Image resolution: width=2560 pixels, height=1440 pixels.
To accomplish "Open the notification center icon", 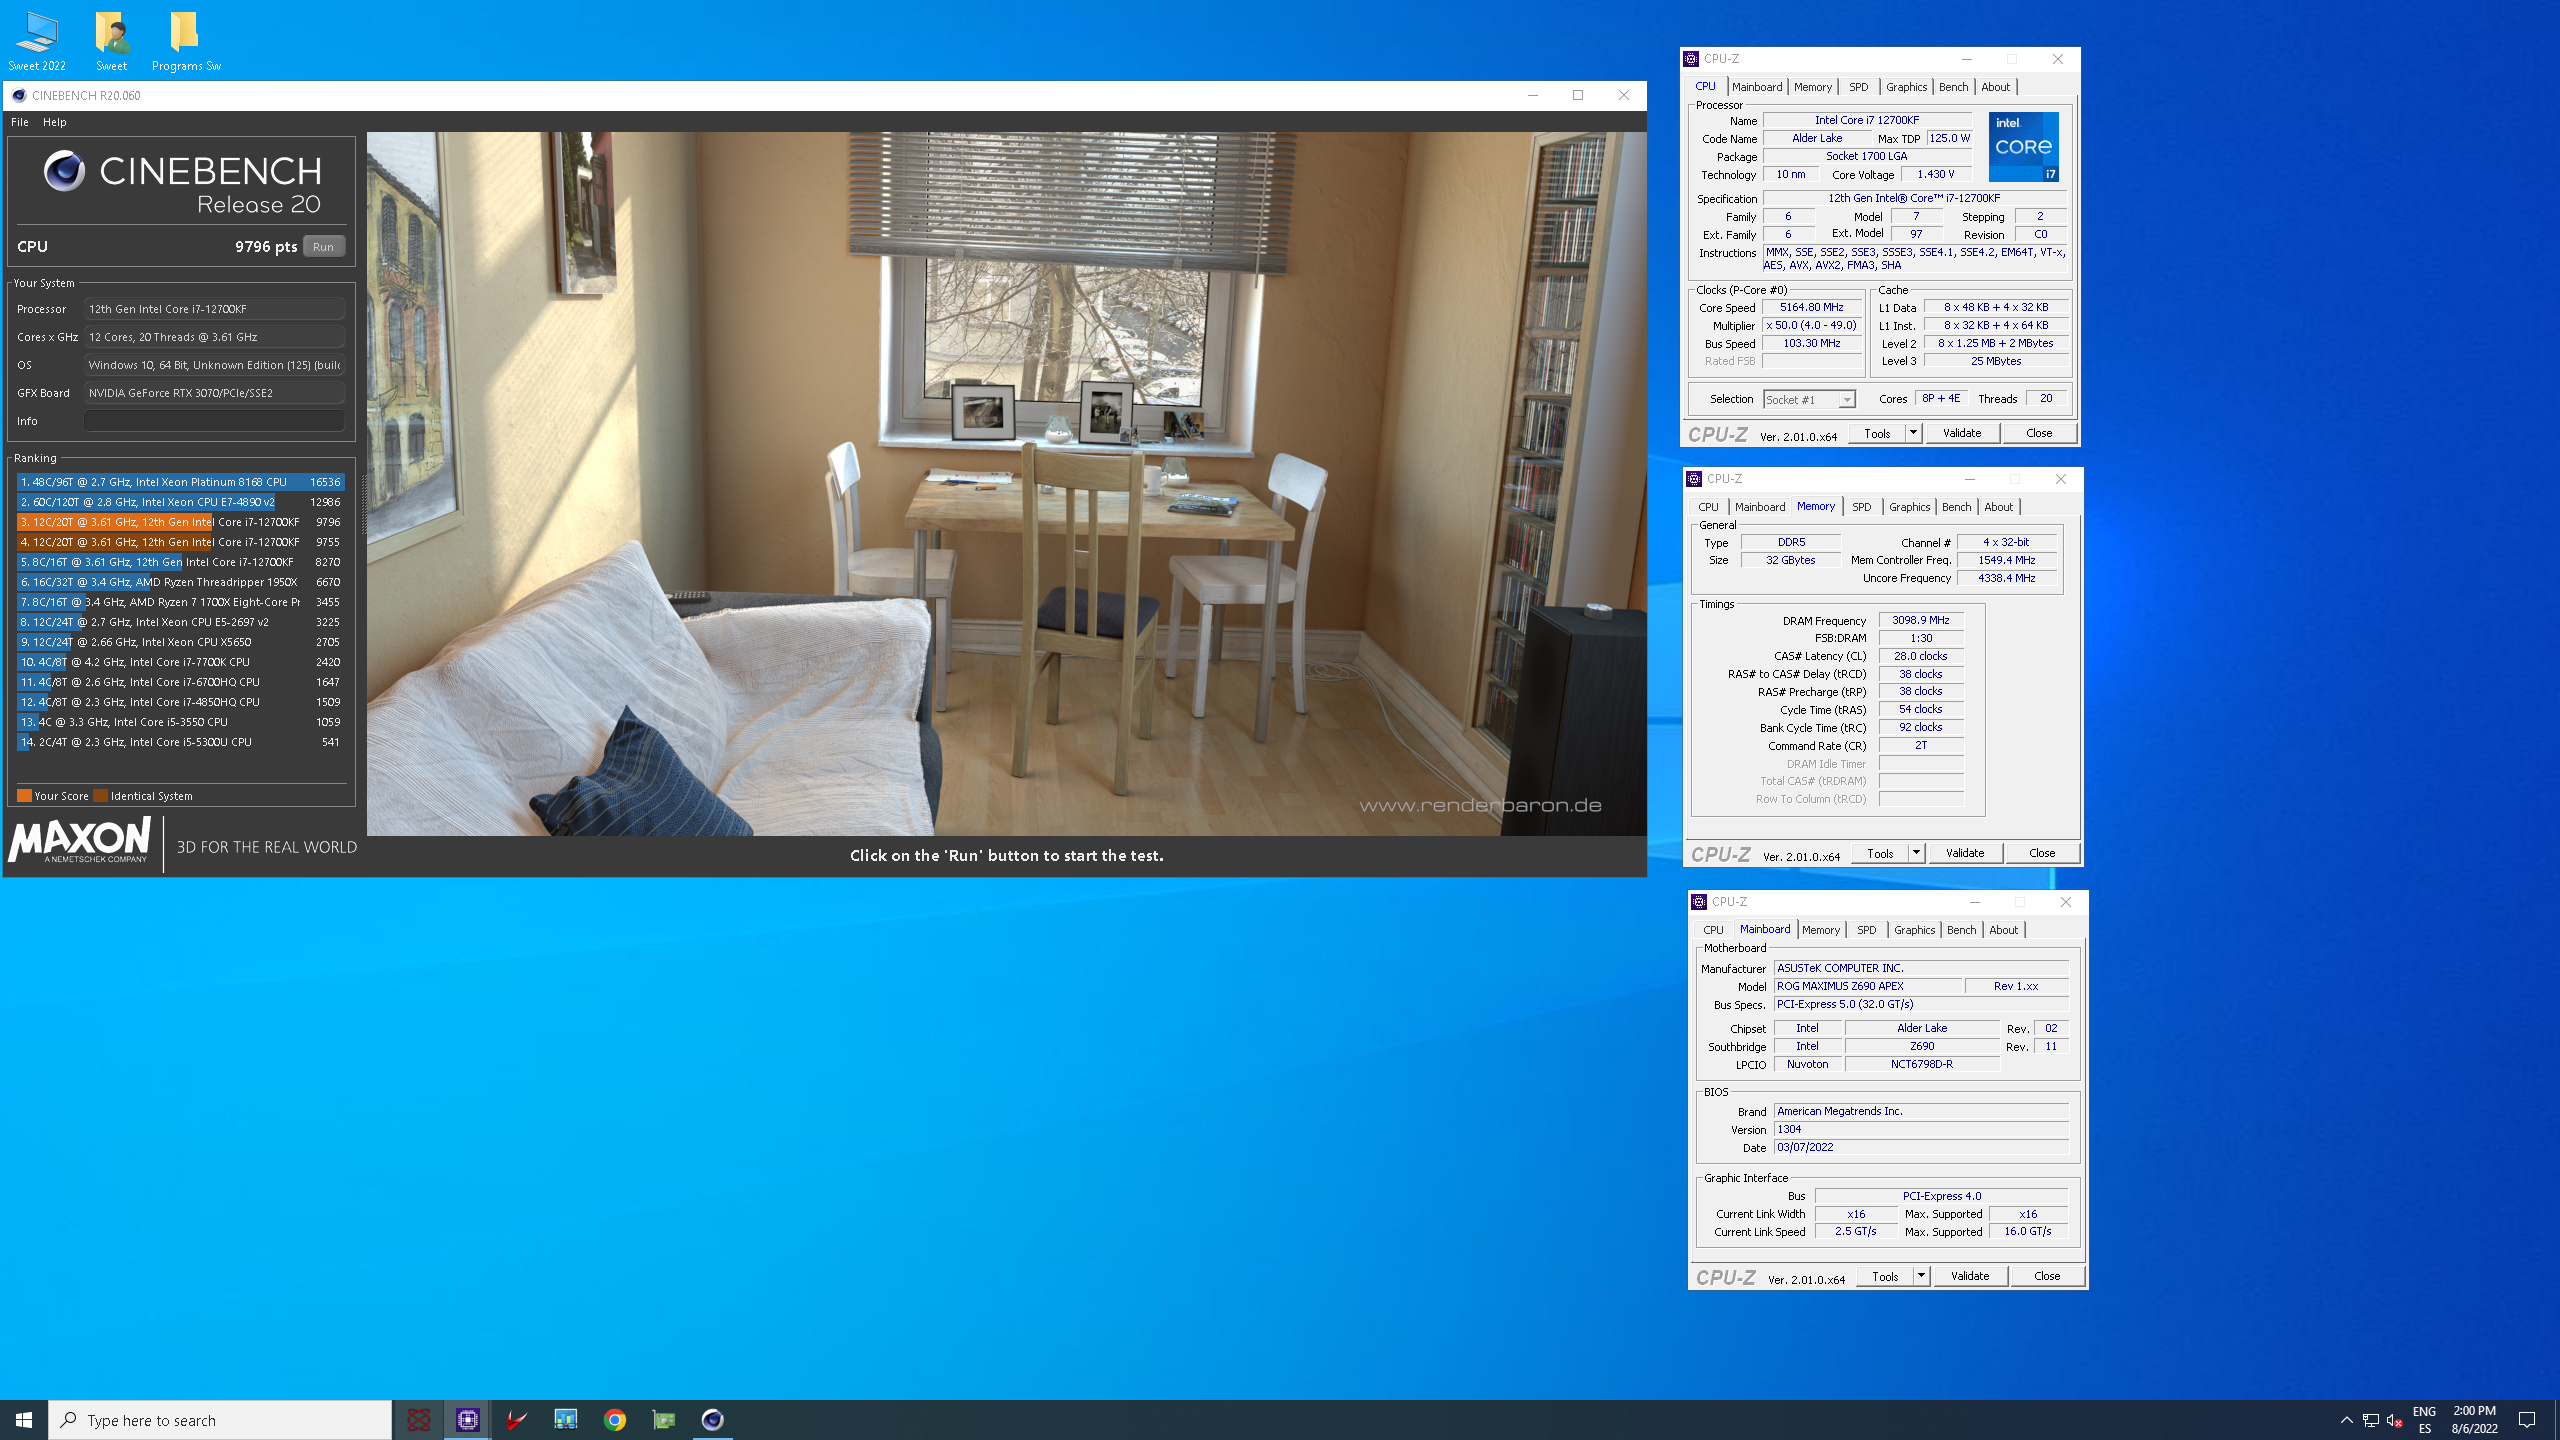I will point(2527,1419).
